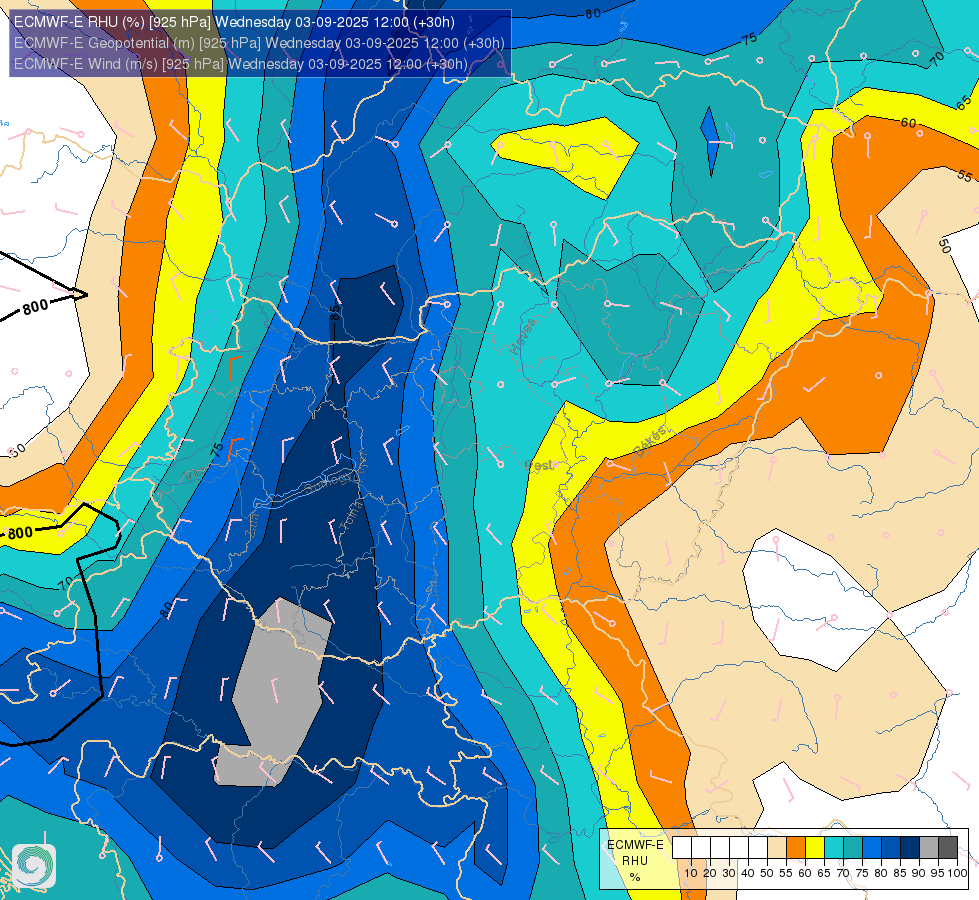The height and width of the screenshot is (900, 979).
Task: Click the '65' contour label on the map
Action: coord(963,102)
